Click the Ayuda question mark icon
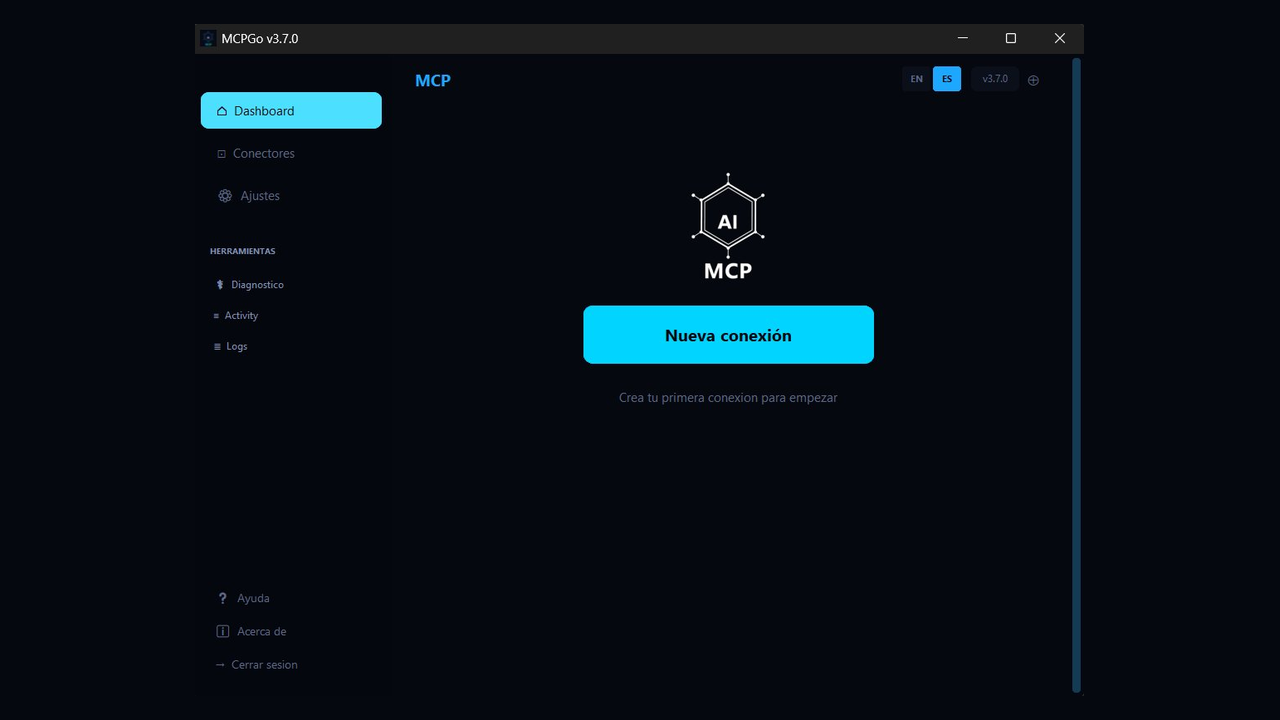Viewport: 1280px width, 720px height. pyautogui.click(x=223, y=598)
